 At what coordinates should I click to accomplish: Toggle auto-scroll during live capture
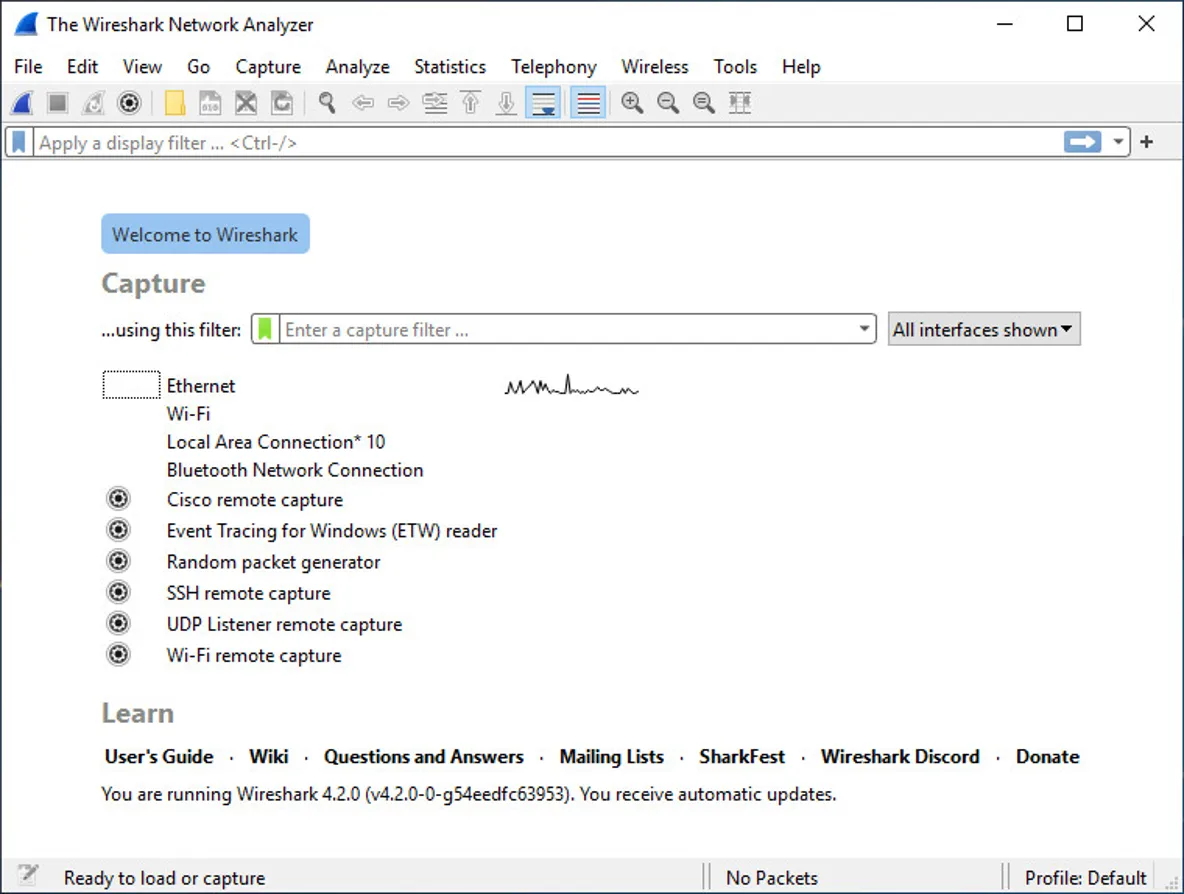(543, 103)
